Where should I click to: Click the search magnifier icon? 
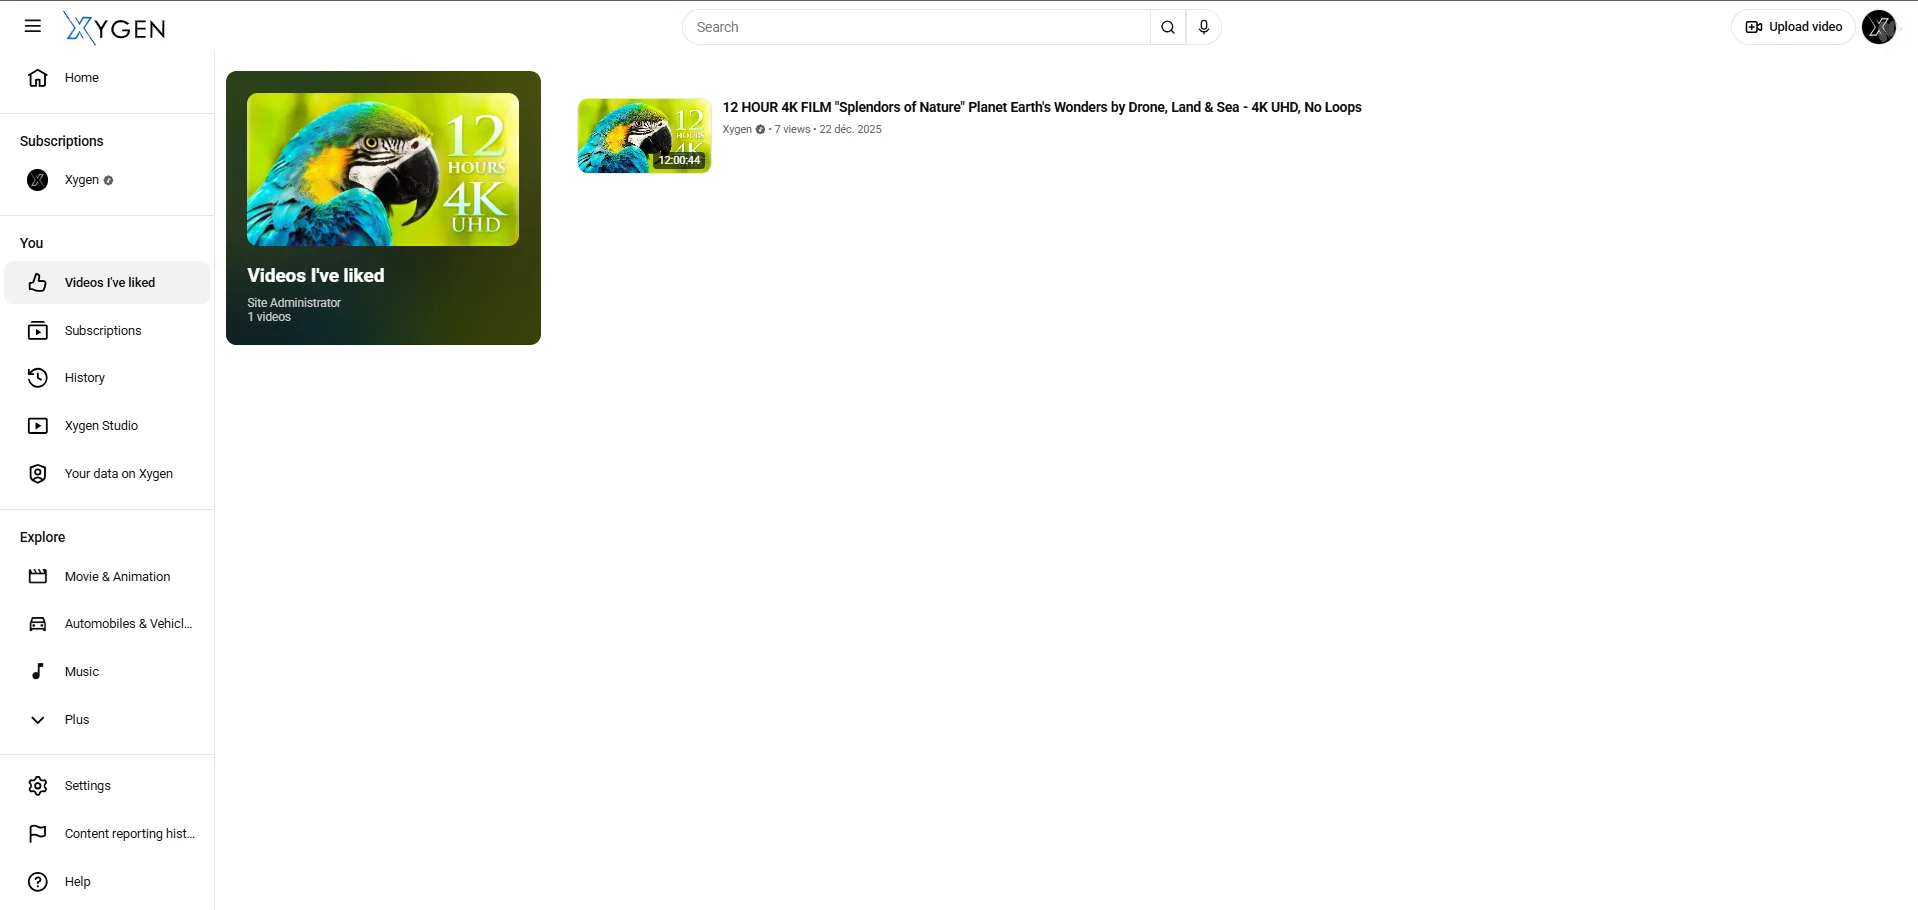[1167, 27]
